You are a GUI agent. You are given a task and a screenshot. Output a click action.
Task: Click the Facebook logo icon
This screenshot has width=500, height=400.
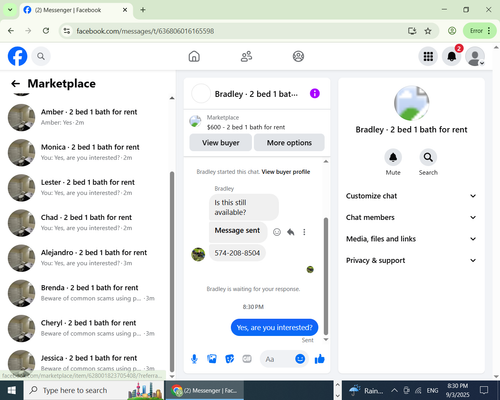pos(17,56)
